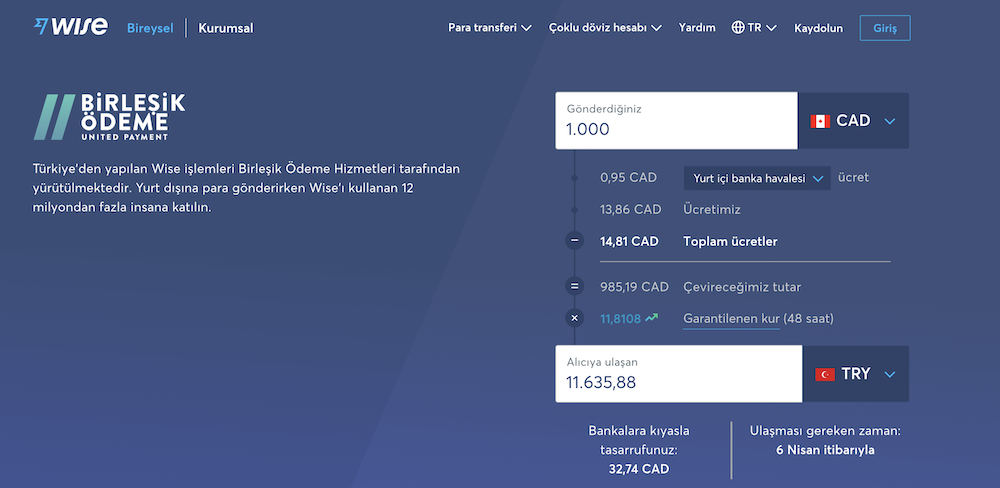The image size is (1000, 488).
Task: Switch to the Bireysel tab
Action: pyautogui.click(x=150, y=28)
